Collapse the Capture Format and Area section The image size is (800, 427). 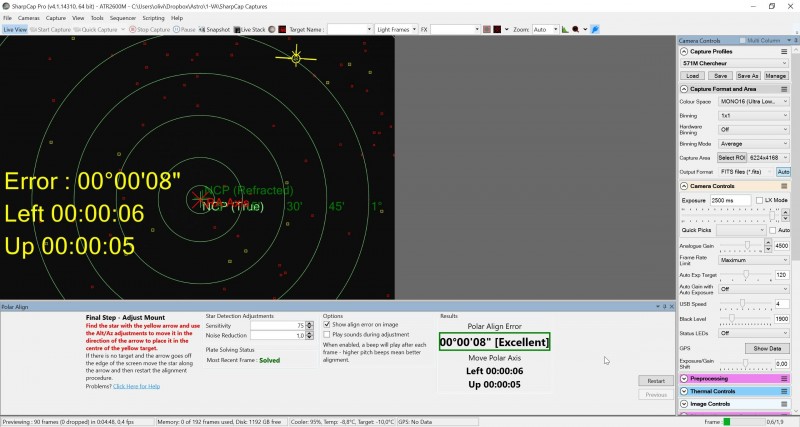[x=684, y=89]
